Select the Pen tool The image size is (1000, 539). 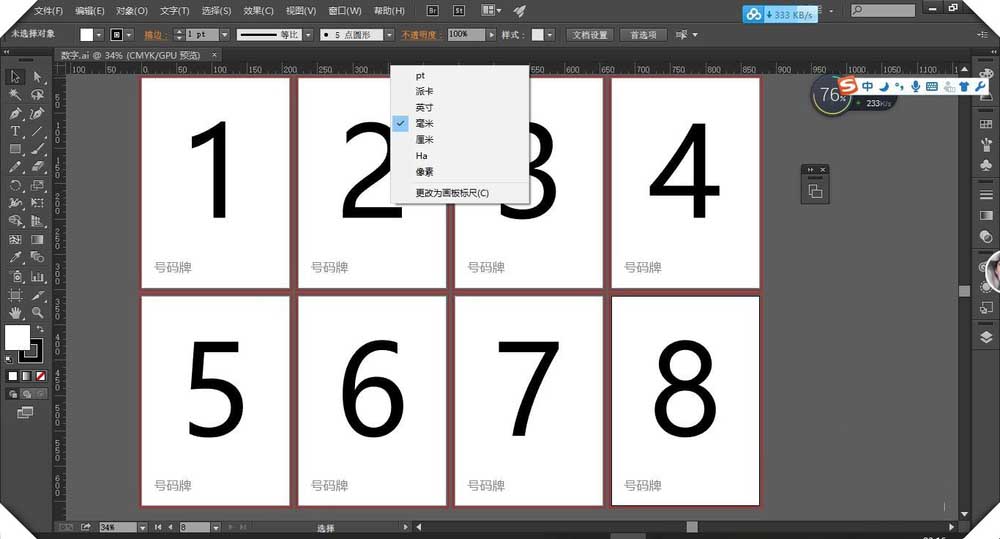click(x=15, y=114)
